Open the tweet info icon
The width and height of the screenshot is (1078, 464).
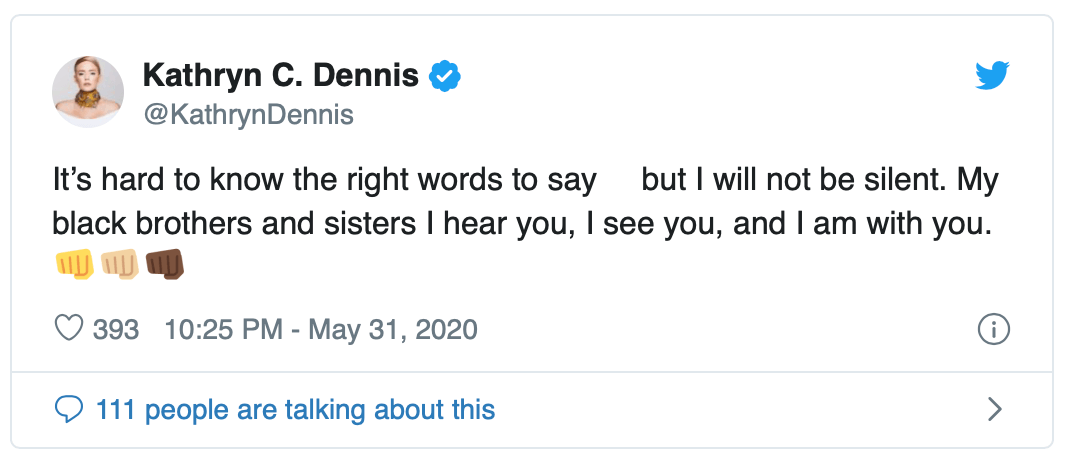point(993,329)
